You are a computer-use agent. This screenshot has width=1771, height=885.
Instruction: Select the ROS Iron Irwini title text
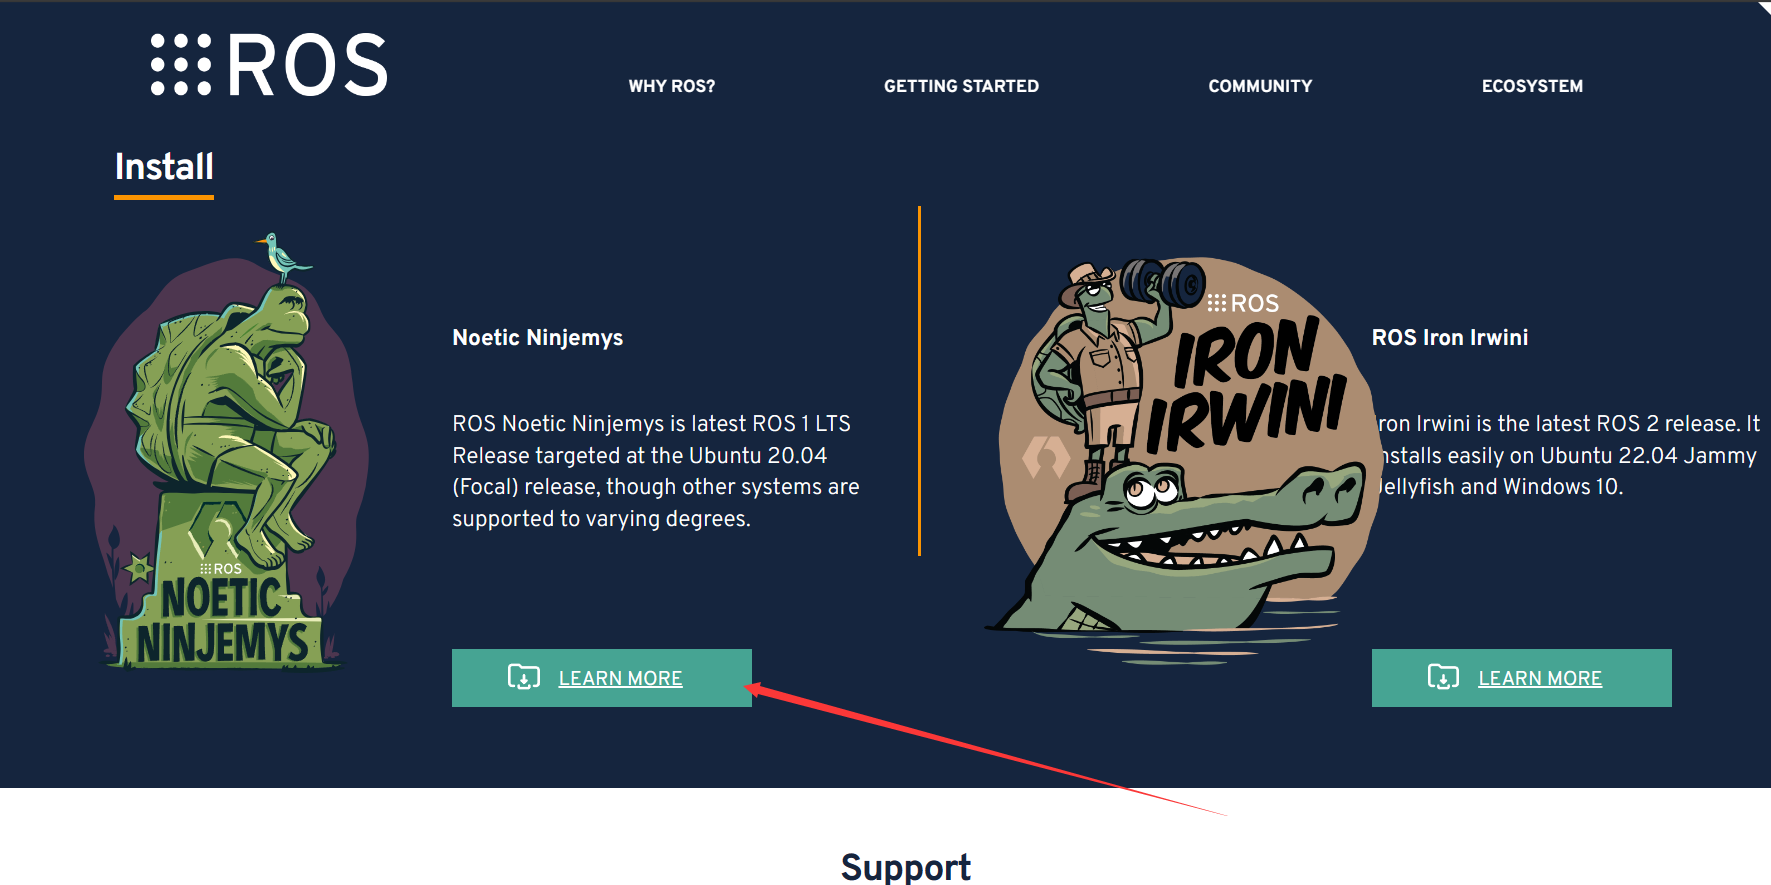pos(1449,338)
